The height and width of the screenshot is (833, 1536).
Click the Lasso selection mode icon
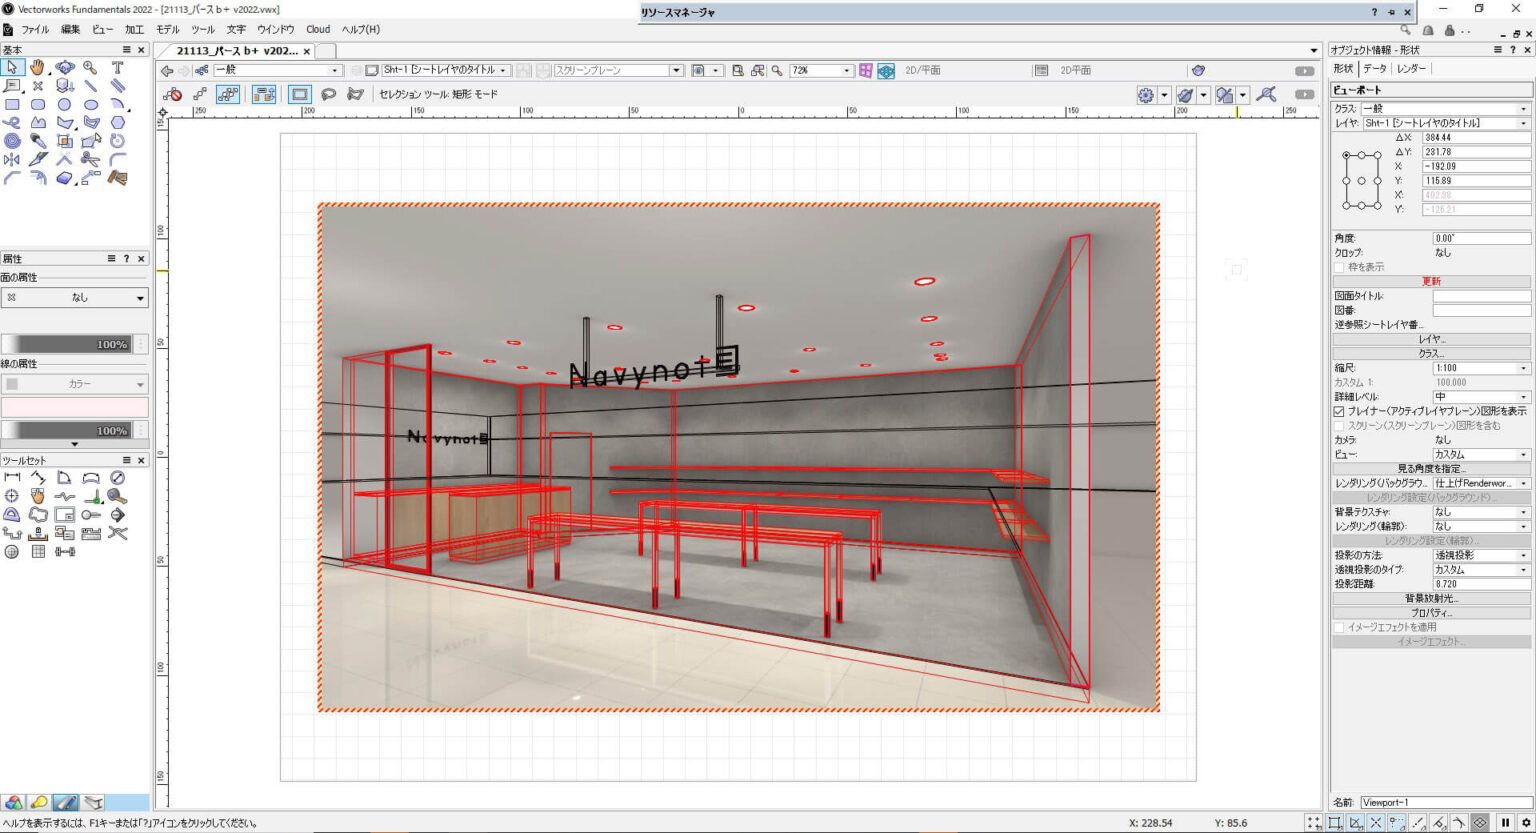(x=328, y=94)
